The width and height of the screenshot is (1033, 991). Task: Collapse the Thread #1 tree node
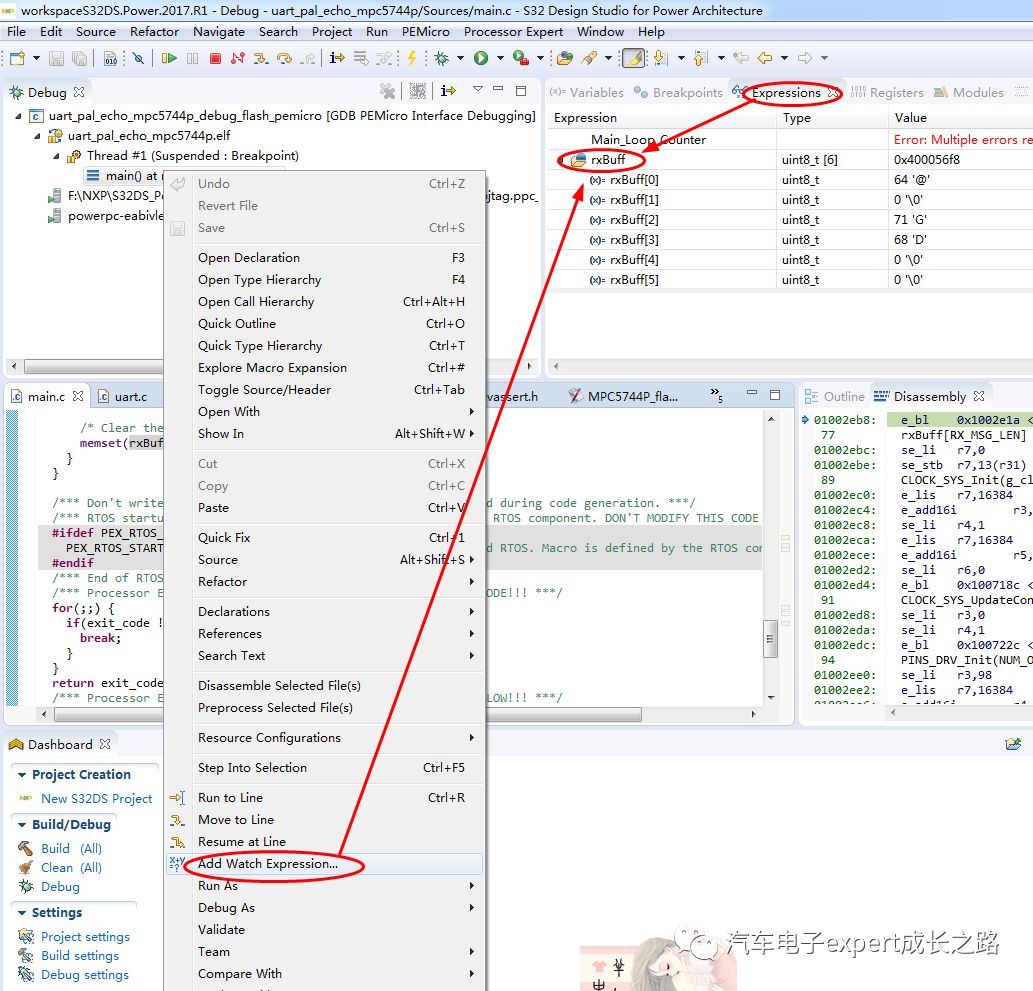click(57, 157)
